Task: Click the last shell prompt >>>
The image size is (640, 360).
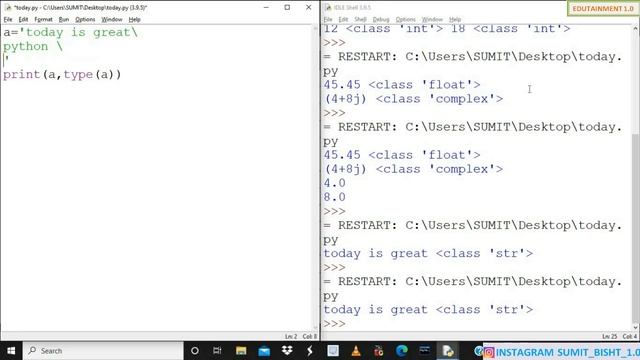Action: pyautogui.click(x=334, y=324)
